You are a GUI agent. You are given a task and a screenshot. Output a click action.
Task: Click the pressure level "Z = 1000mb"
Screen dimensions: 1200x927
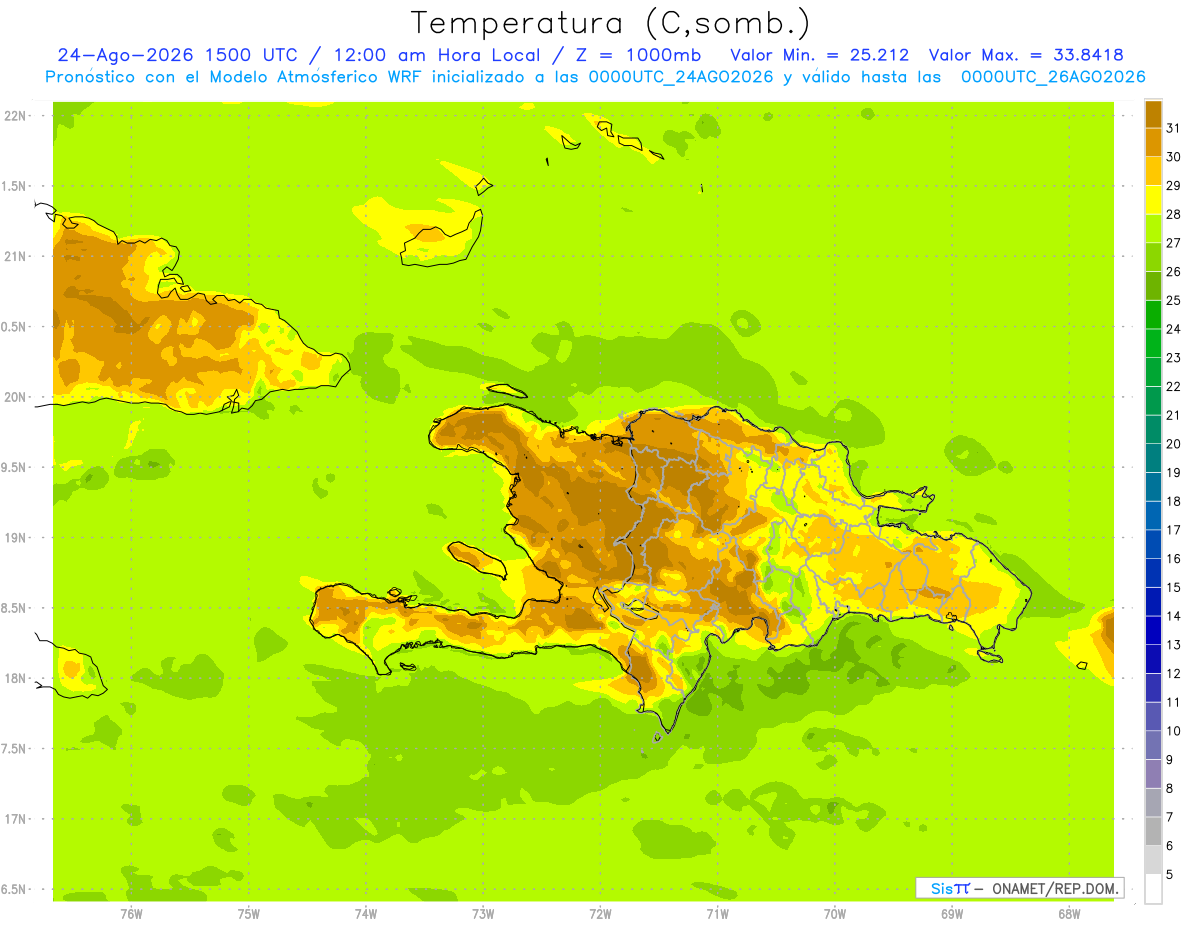tap(639, 55)
